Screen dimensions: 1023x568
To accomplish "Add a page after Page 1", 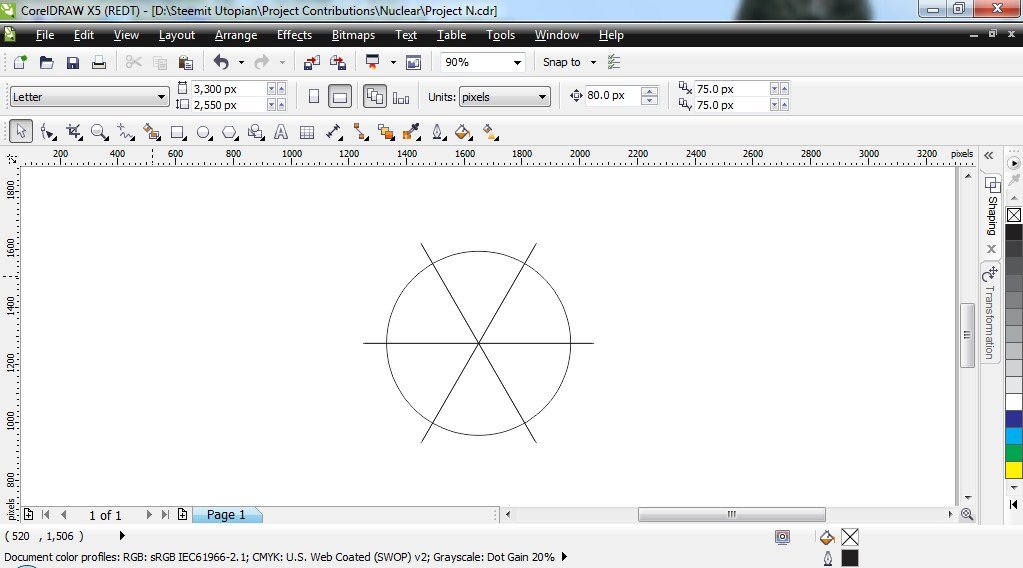I will click(182, 515).
